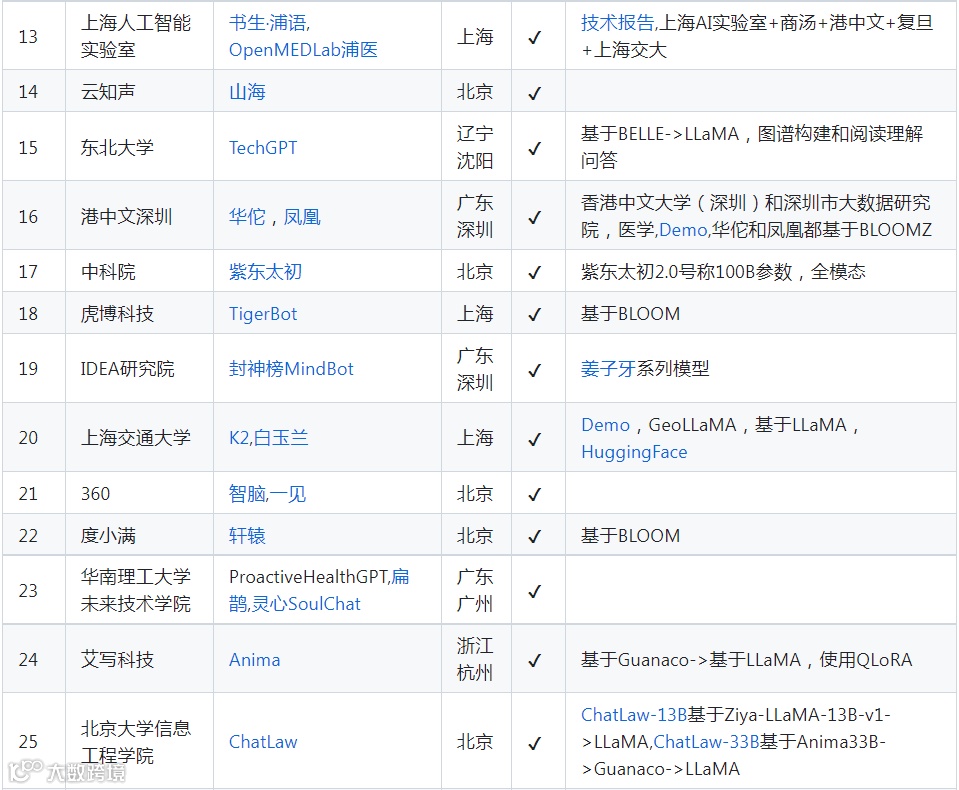Open the K2 model link
Image resolution: width=959 pixels, height=790 pixels.
point(239,438)
